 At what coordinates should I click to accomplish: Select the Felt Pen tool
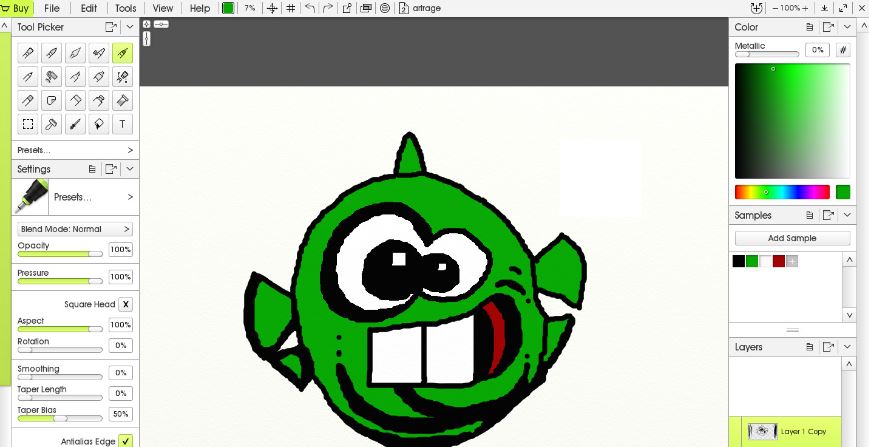(75, 77)
